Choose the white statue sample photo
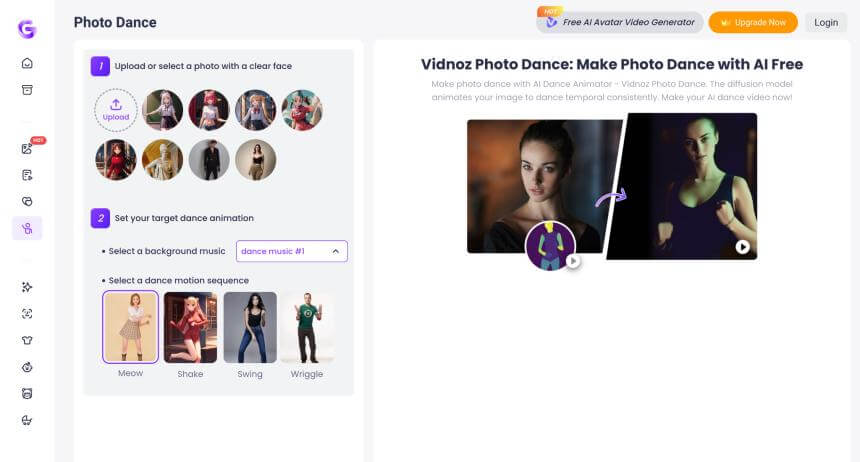 [x=162, y=160]
